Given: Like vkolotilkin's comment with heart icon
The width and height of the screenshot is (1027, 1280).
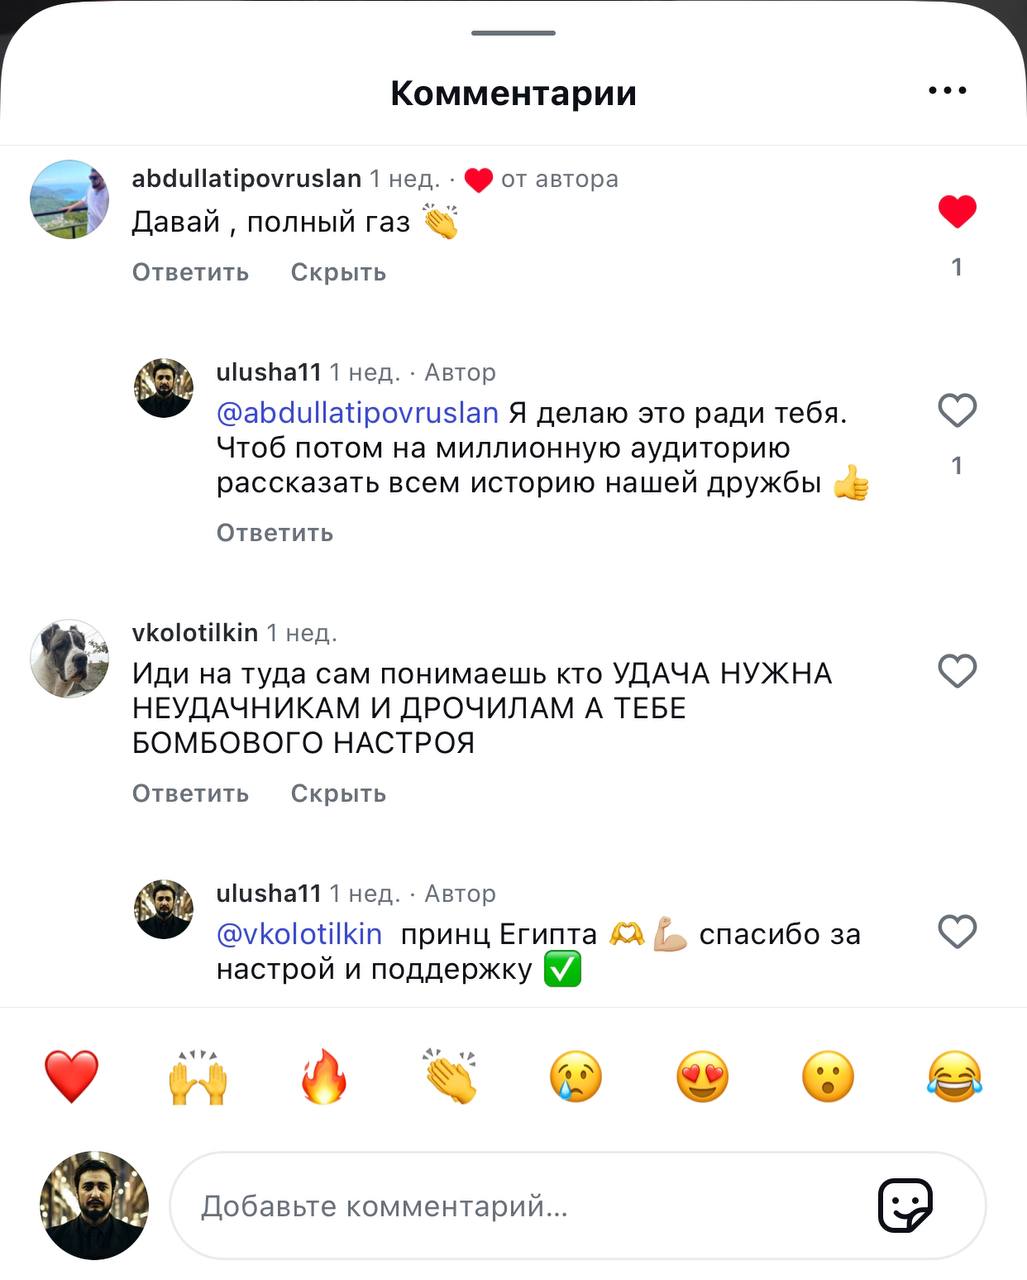Looking at the screenshot, I should pyautogui.click(x=957, y=671).
